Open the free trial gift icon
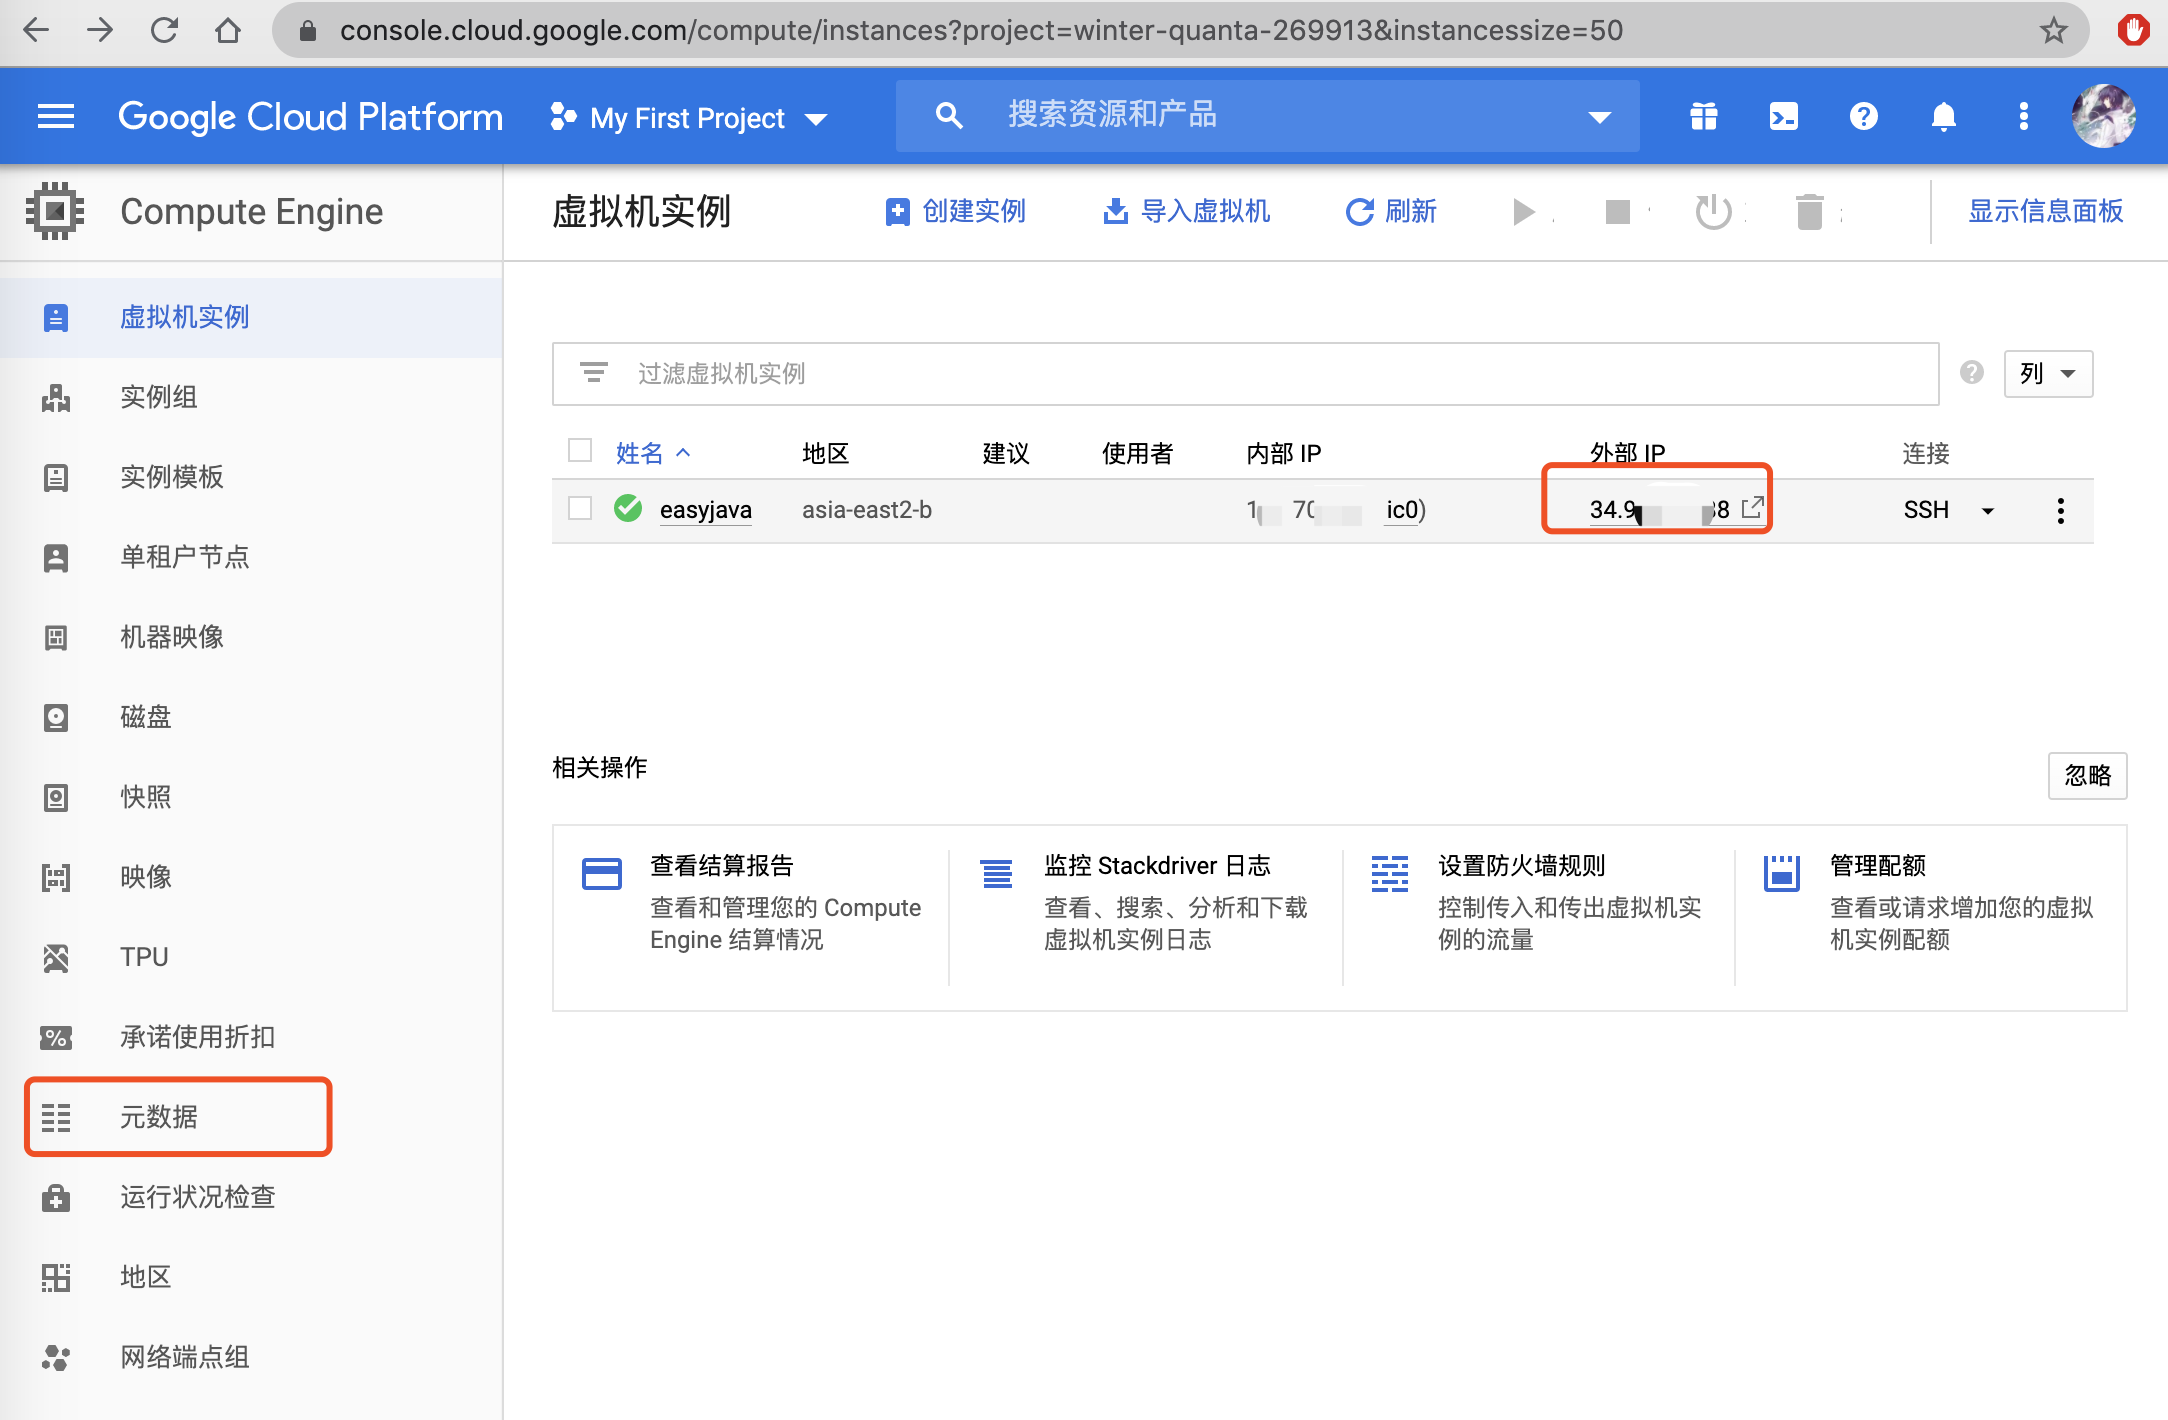 click(1704, 117)
